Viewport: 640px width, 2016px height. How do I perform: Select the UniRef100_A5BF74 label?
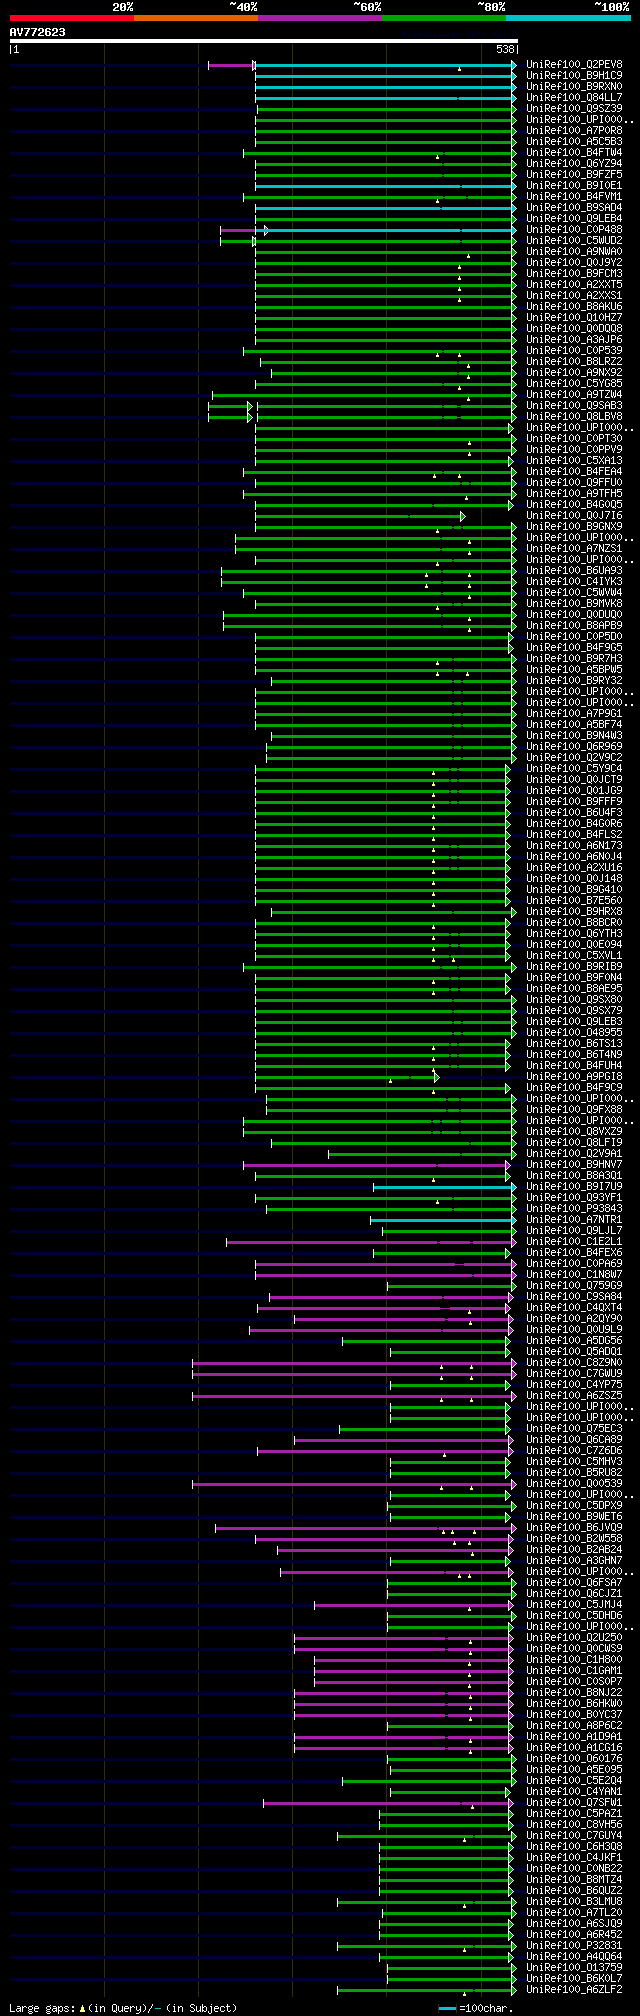(574, 724)
